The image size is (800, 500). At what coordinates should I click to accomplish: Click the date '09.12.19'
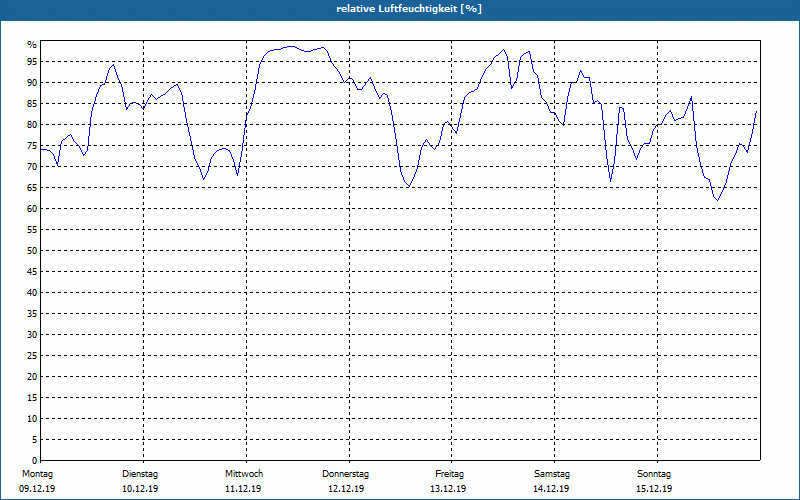tap(37, 489)
